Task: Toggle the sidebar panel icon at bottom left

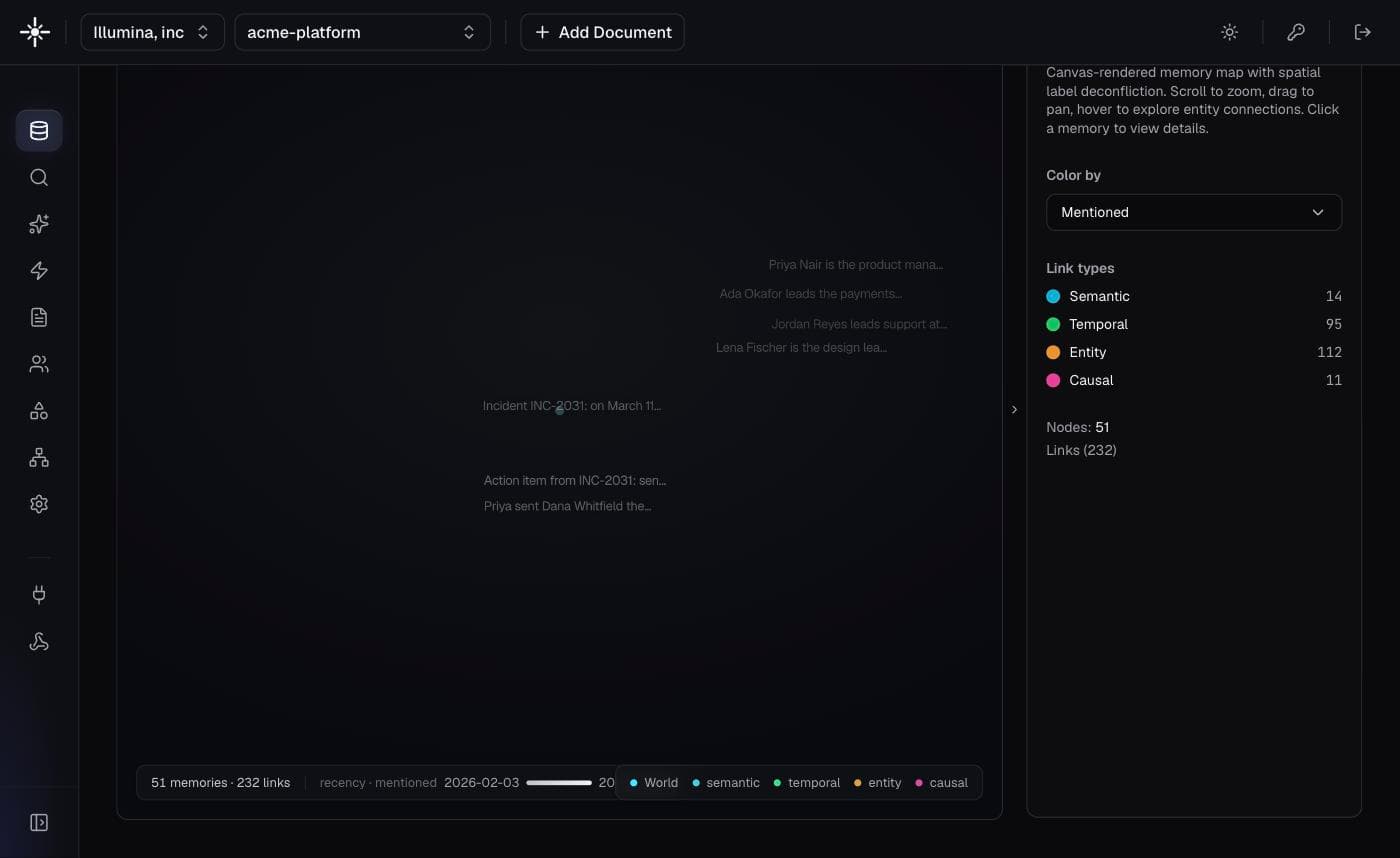Action: [39, 822]
